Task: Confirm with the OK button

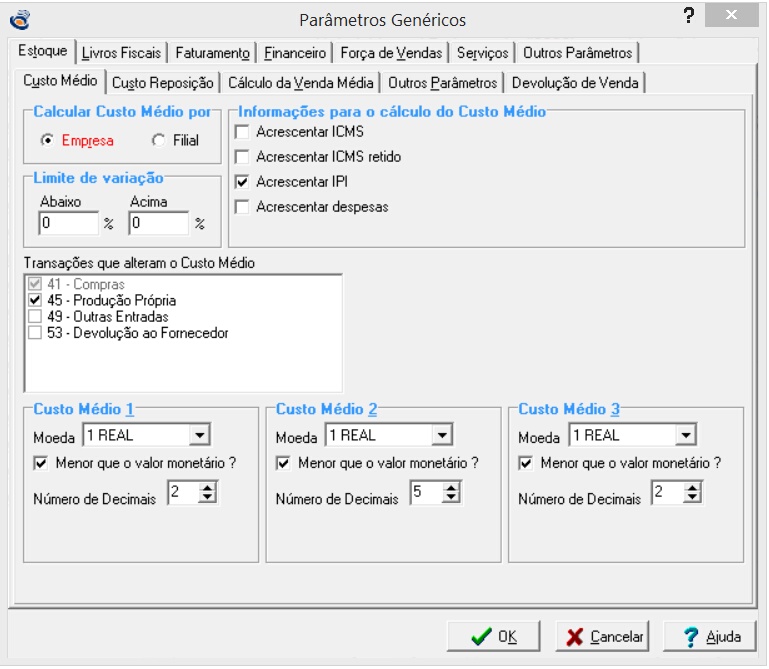Action: pyautogui.click(x=493, y=637)
